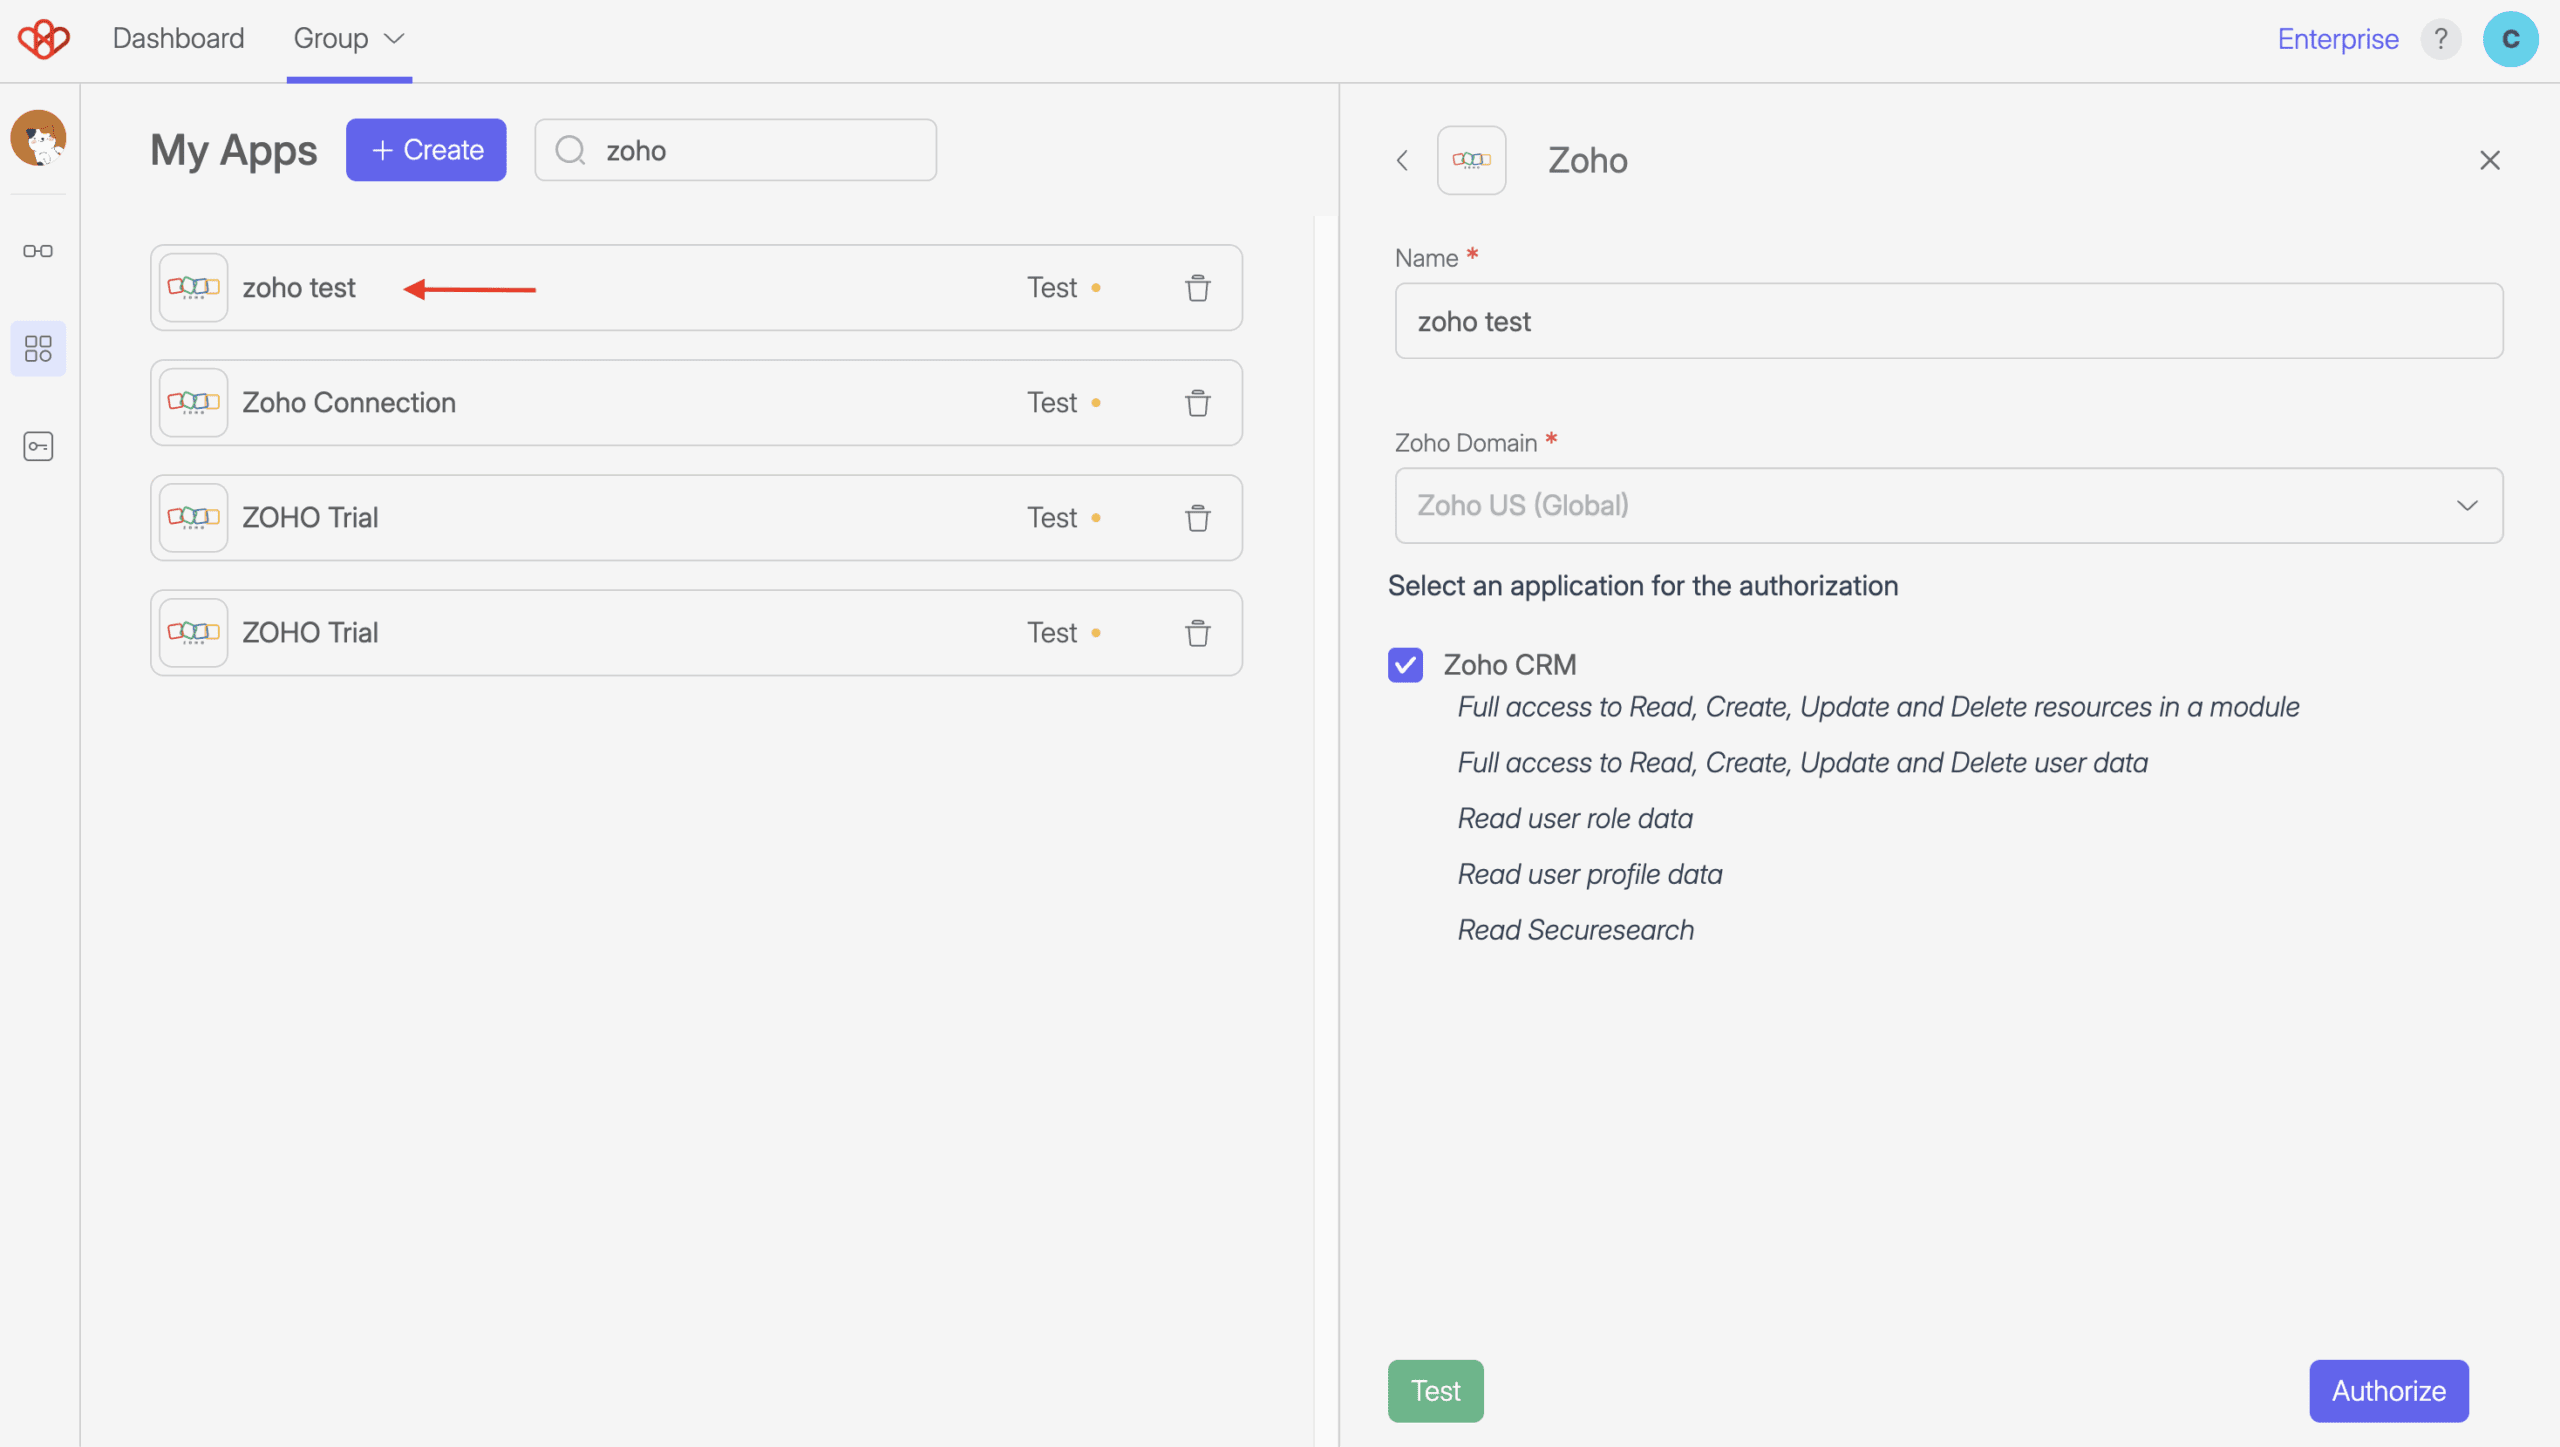Click the Create button
This screenshot has width=2560, height=1447.
coord(426,150)
